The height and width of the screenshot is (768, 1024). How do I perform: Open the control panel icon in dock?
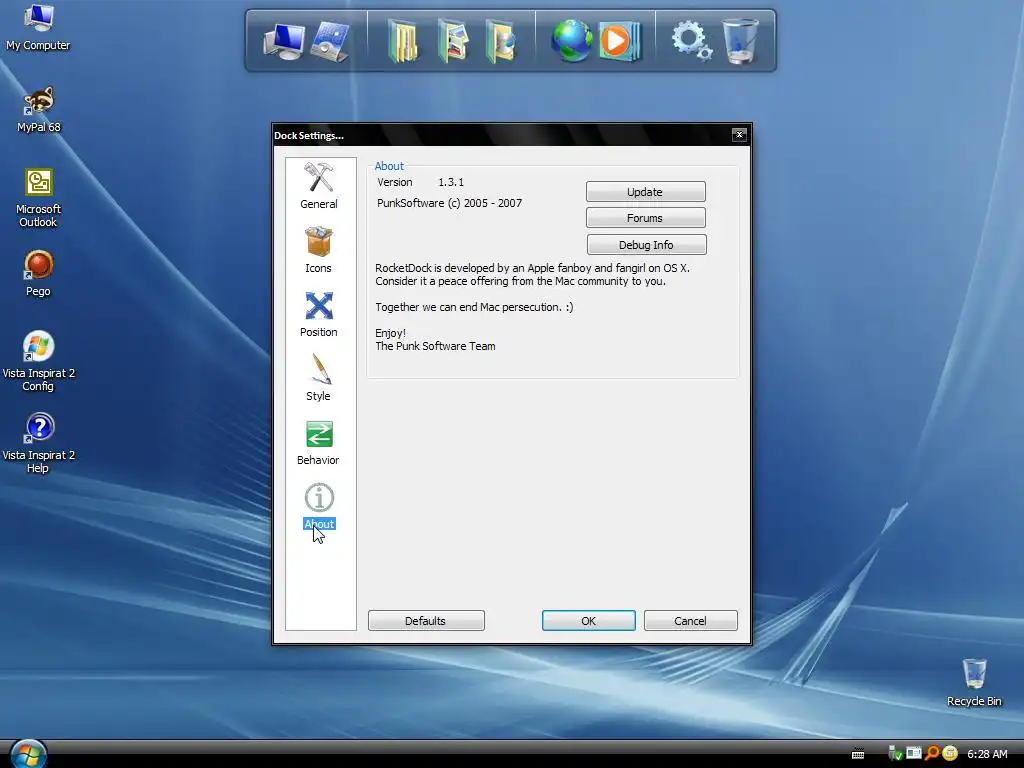pyautogui.click(x=330, y=42)
